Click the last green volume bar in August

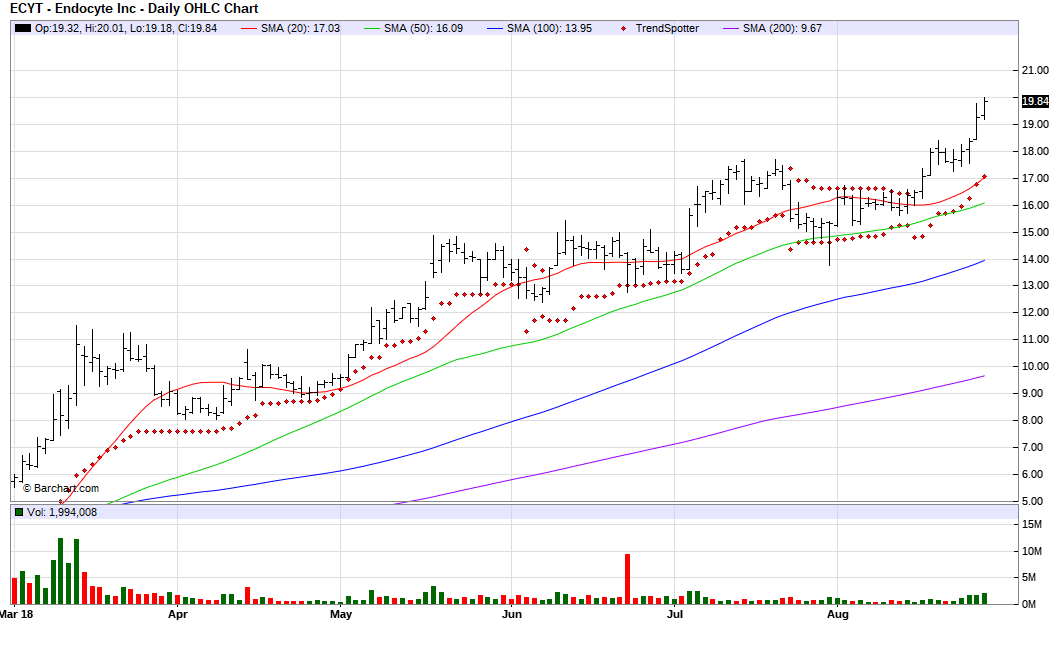point(984,598)
